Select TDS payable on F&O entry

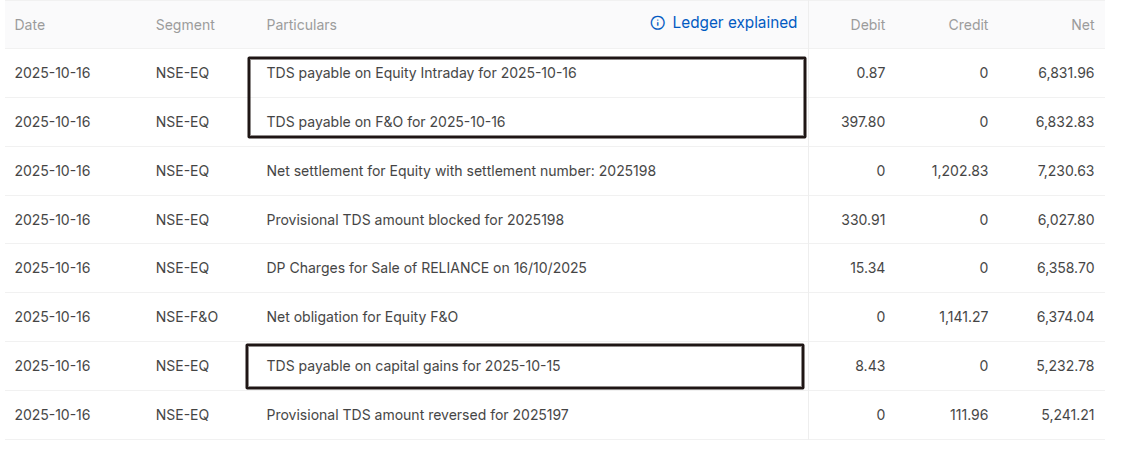[386, 122]
